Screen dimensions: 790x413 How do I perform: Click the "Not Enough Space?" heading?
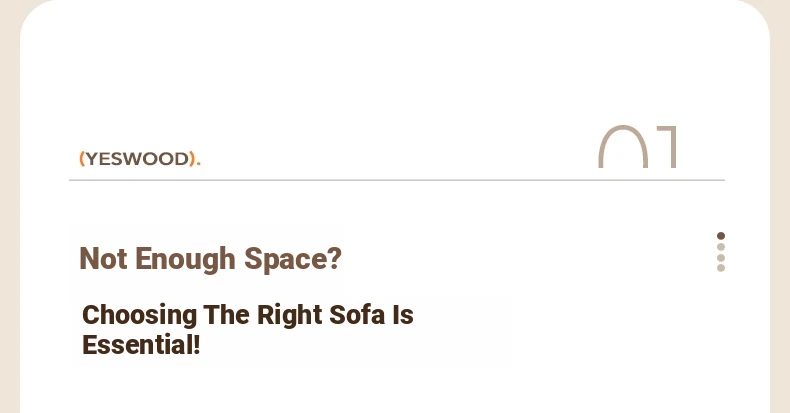(x=211, y=259)
